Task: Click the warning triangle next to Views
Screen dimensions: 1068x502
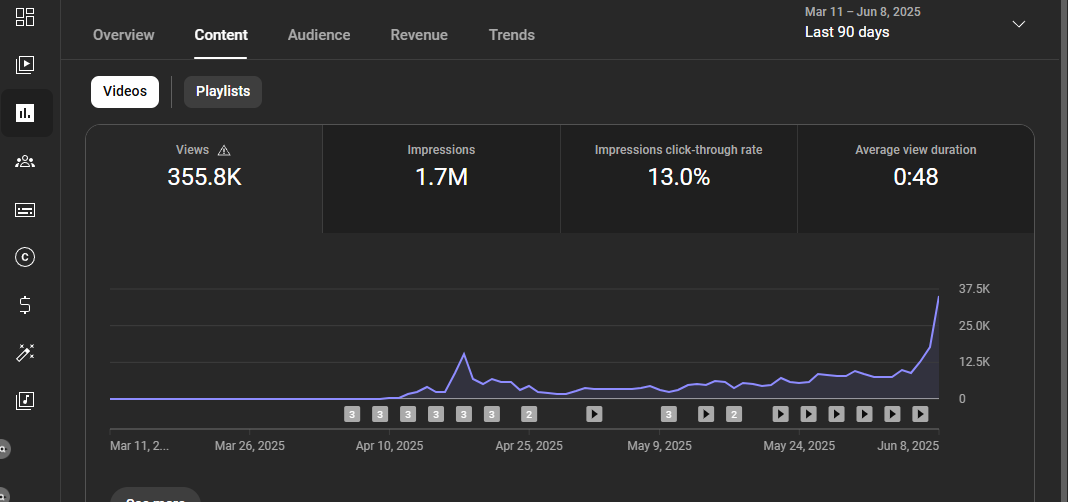Action: [x=224, y=150]
